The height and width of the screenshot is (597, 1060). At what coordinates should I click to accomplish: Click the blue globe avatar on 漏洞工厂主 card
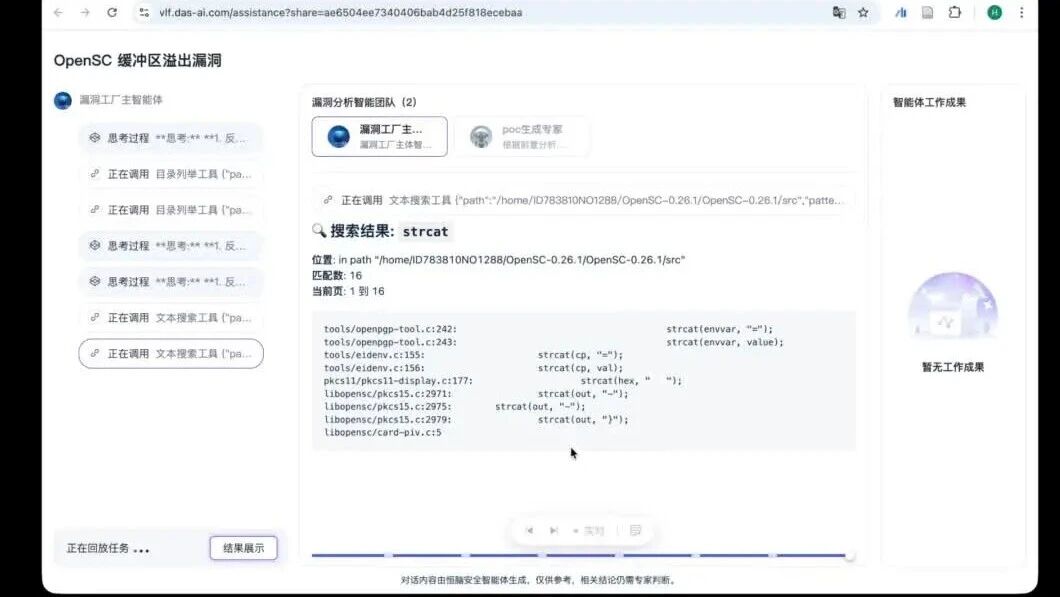(339, 137)
